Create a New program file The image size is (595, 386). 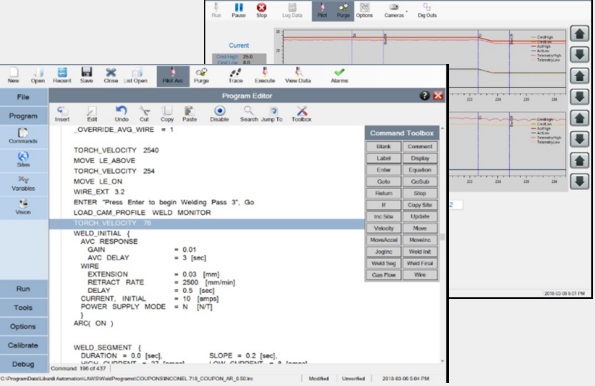pos(13,75)
